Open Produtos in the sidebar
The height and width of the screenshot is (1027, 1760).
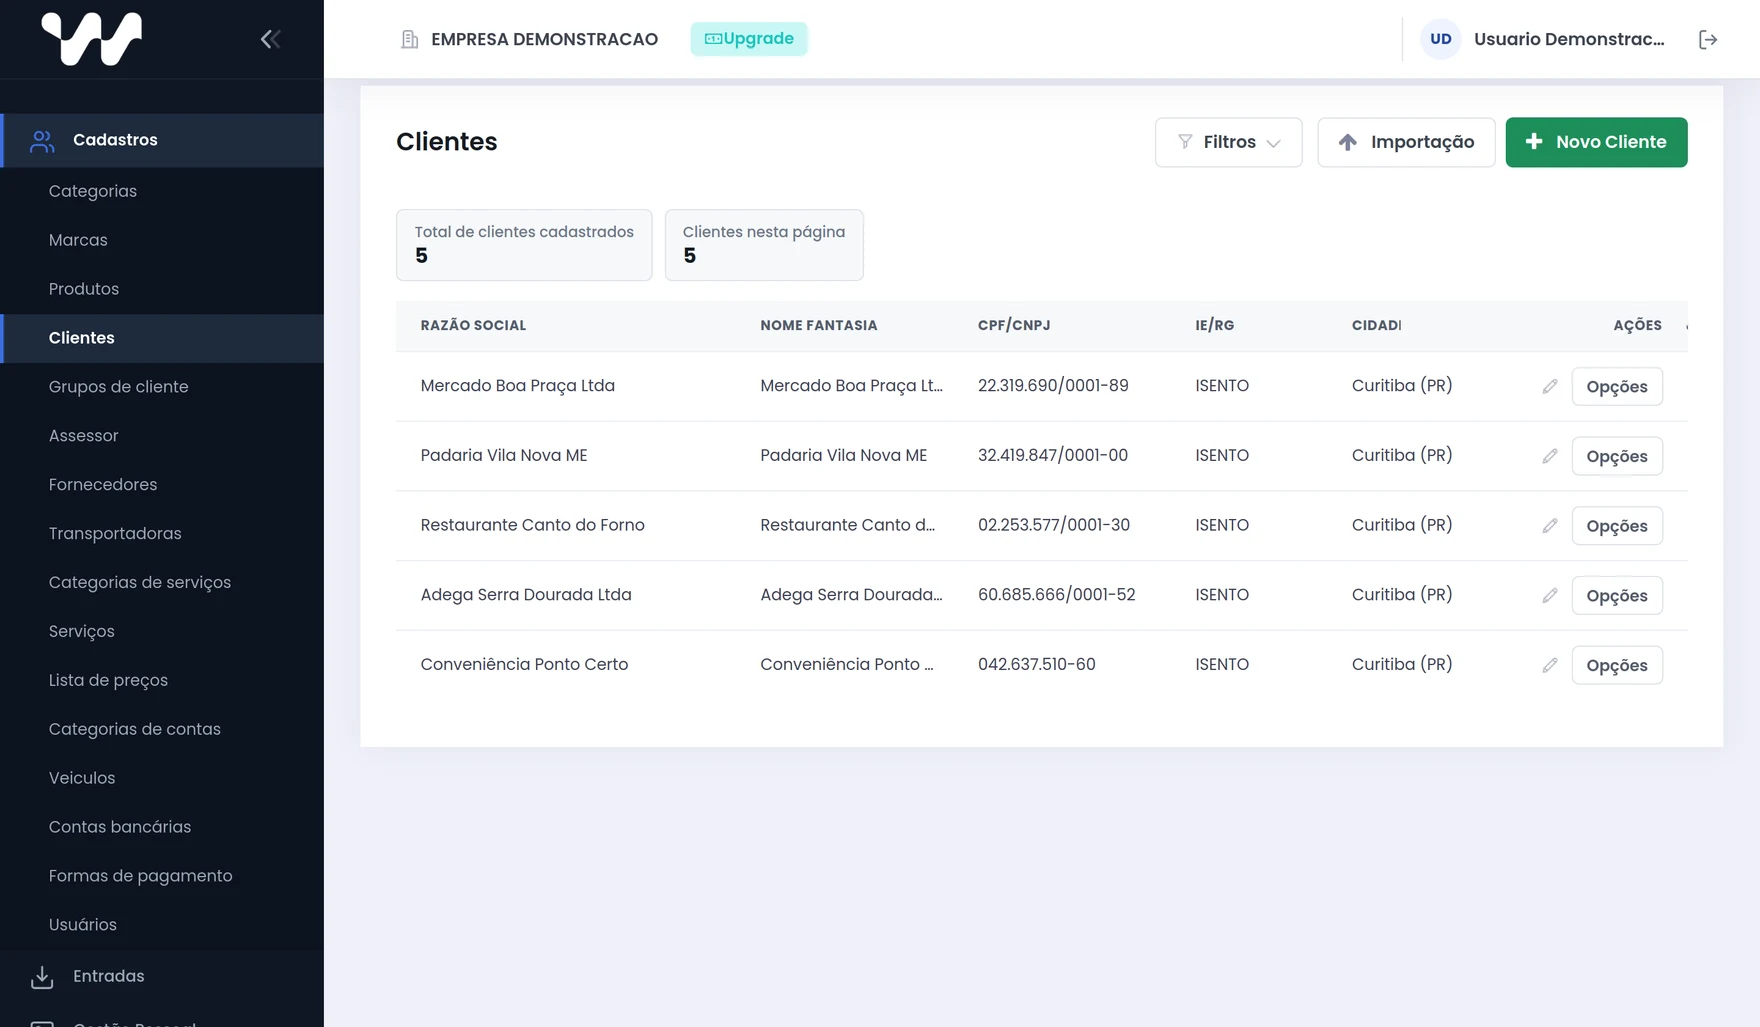click(84, 289)
